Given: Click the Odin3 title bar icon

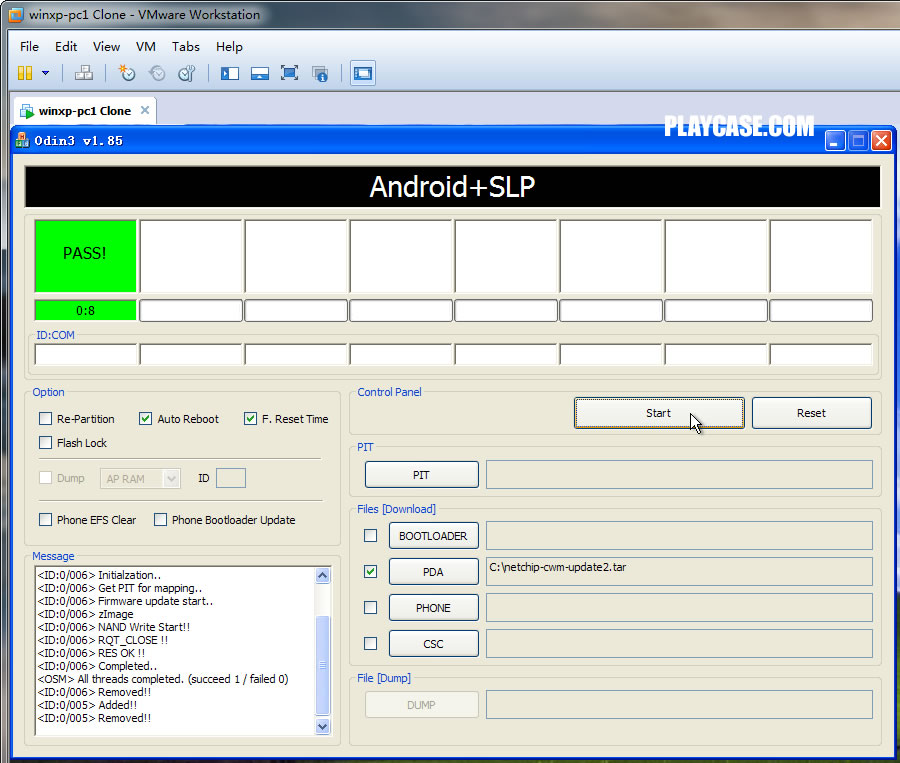Looking at the screenshot, I should [x=22, y=141].
